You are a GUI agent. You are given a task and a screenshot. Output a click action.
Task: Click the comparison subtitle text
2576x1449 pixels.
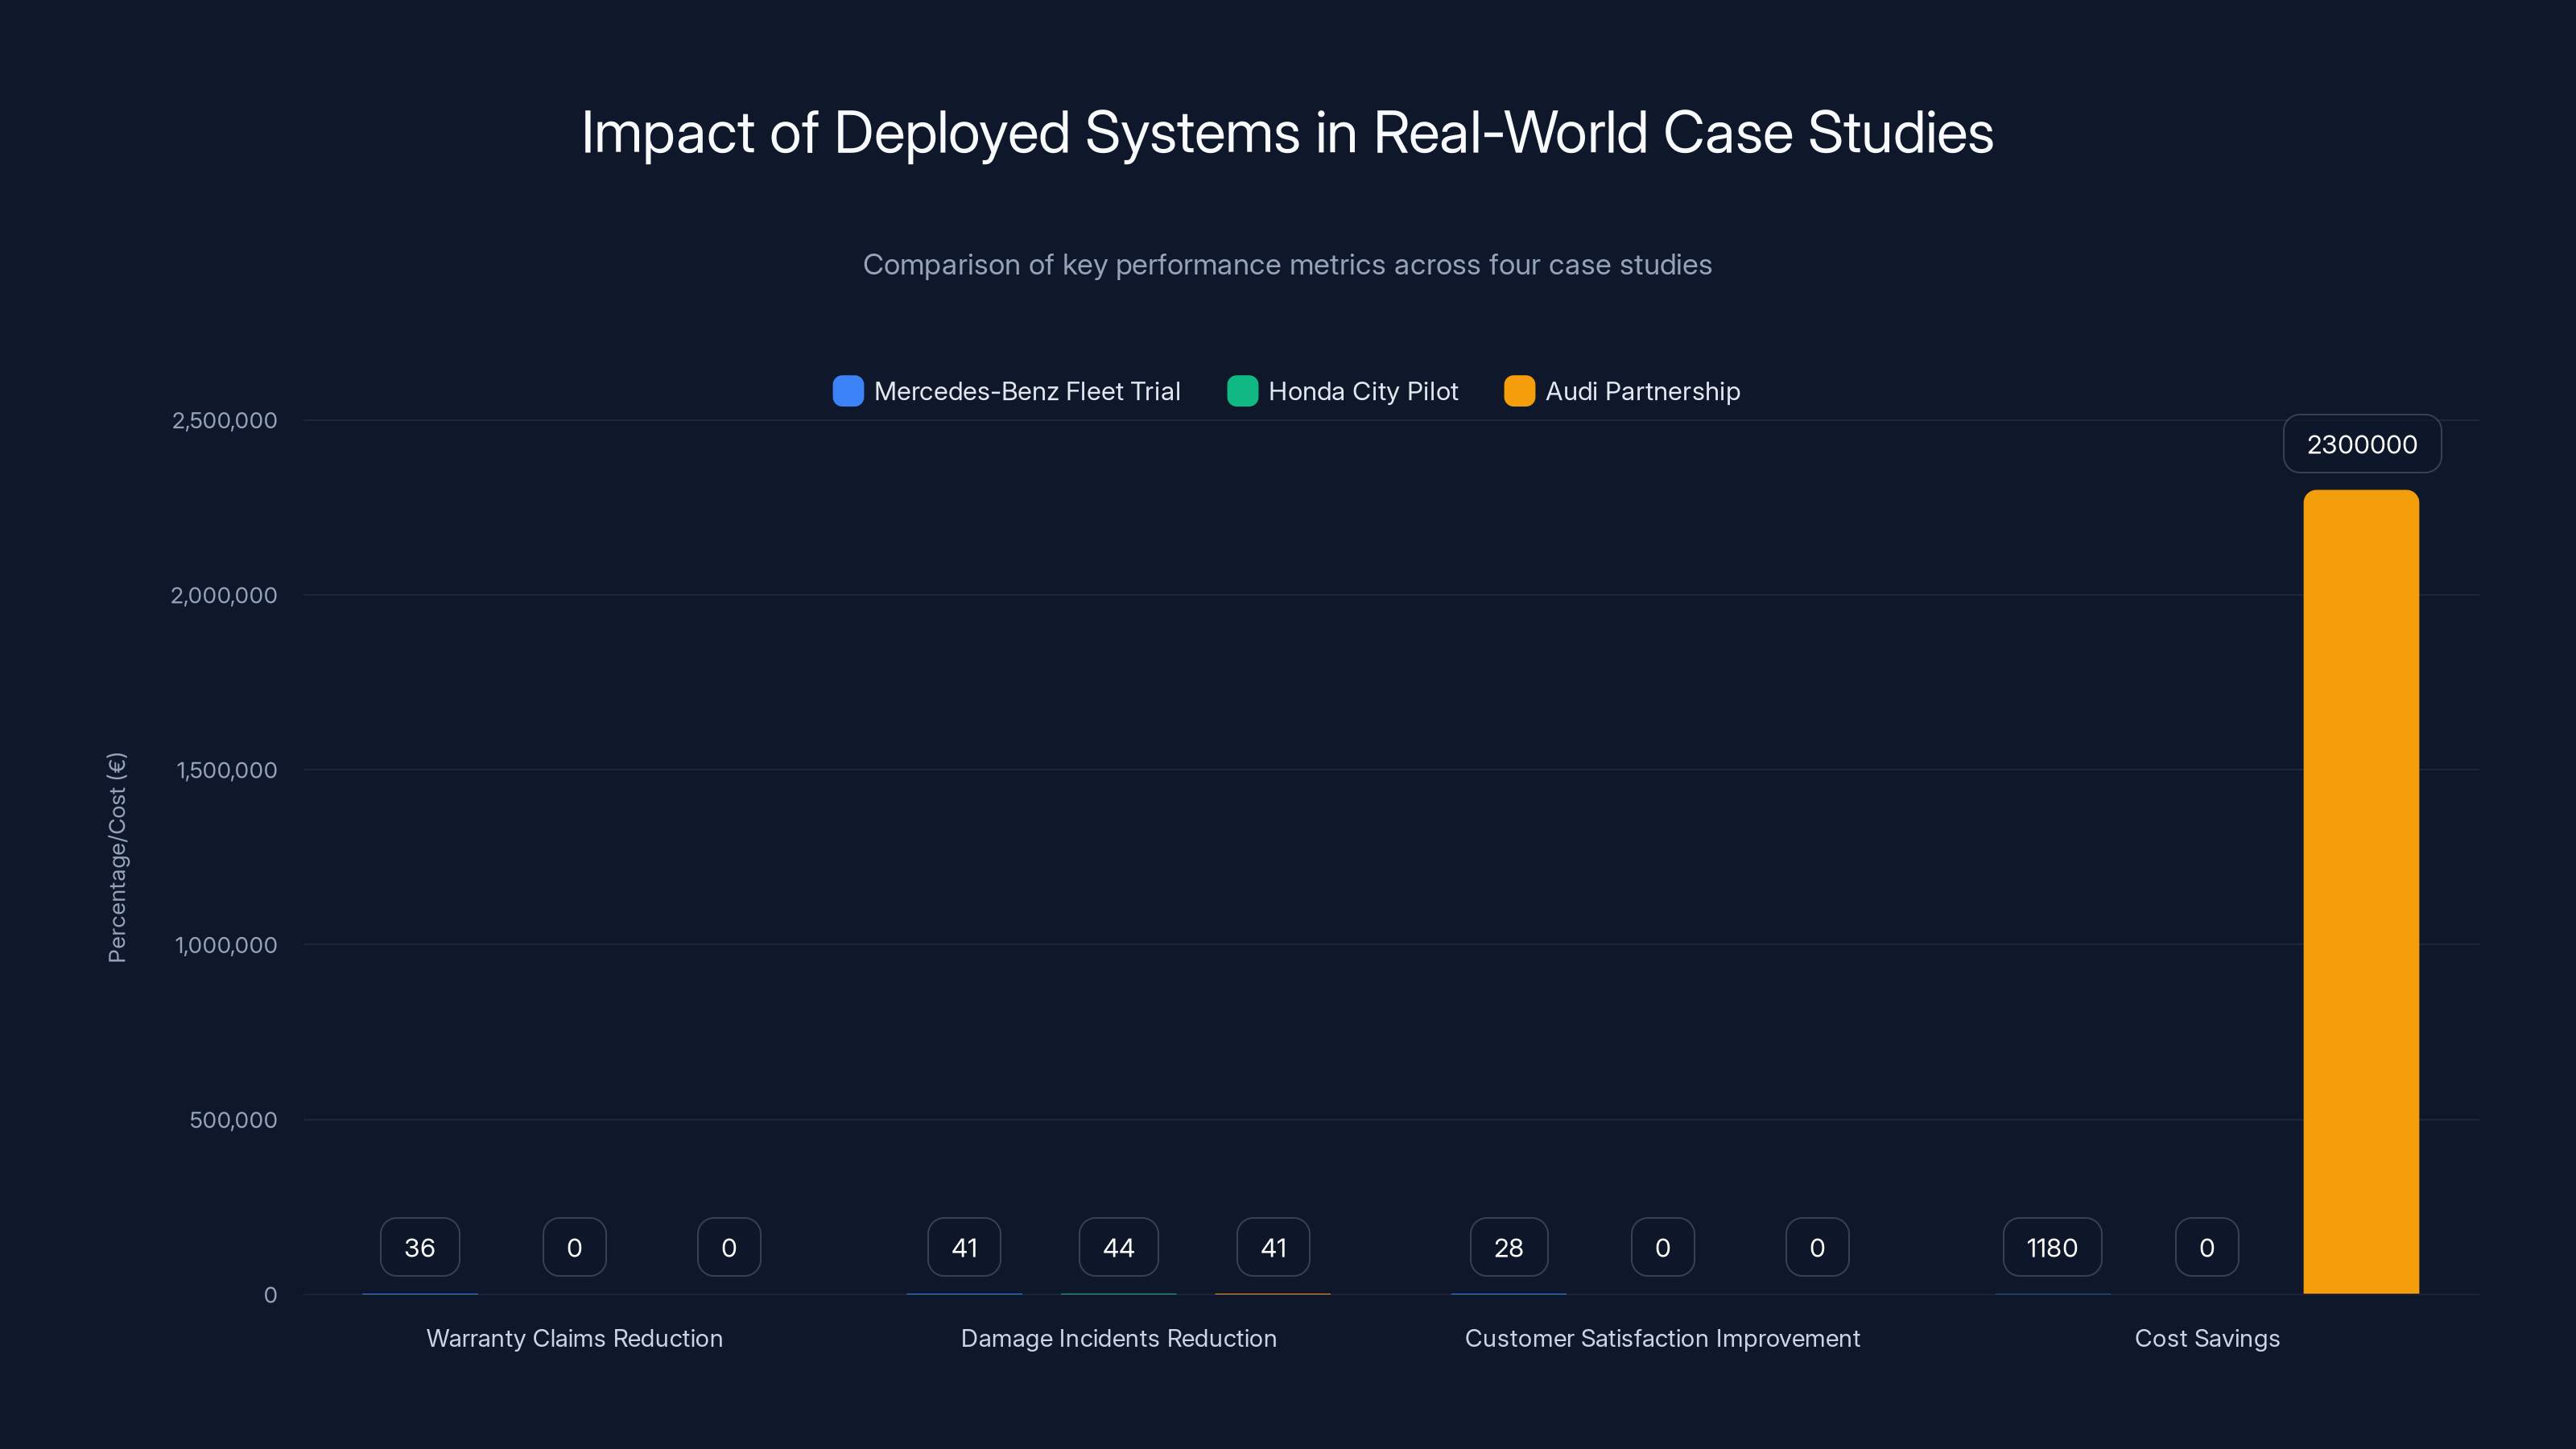1287,265
